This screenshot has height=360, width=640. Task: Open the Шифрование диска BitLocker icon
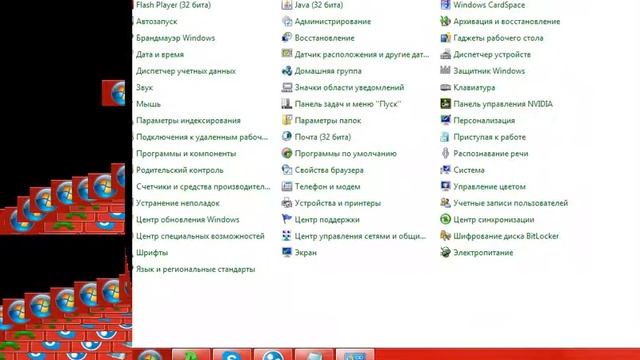(x=445, y=236)
